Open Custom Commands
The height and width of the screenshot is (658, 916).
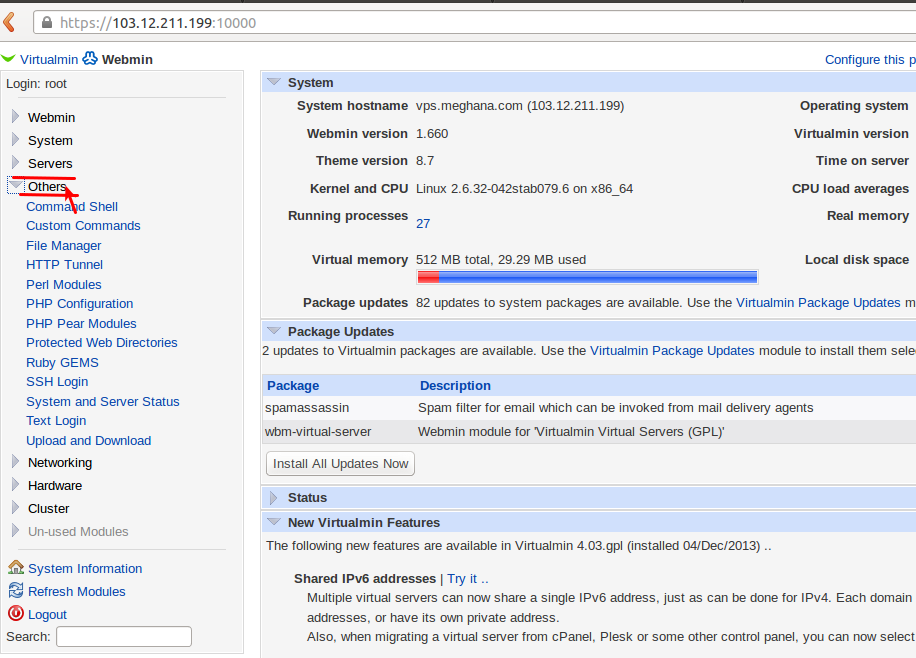83,226
